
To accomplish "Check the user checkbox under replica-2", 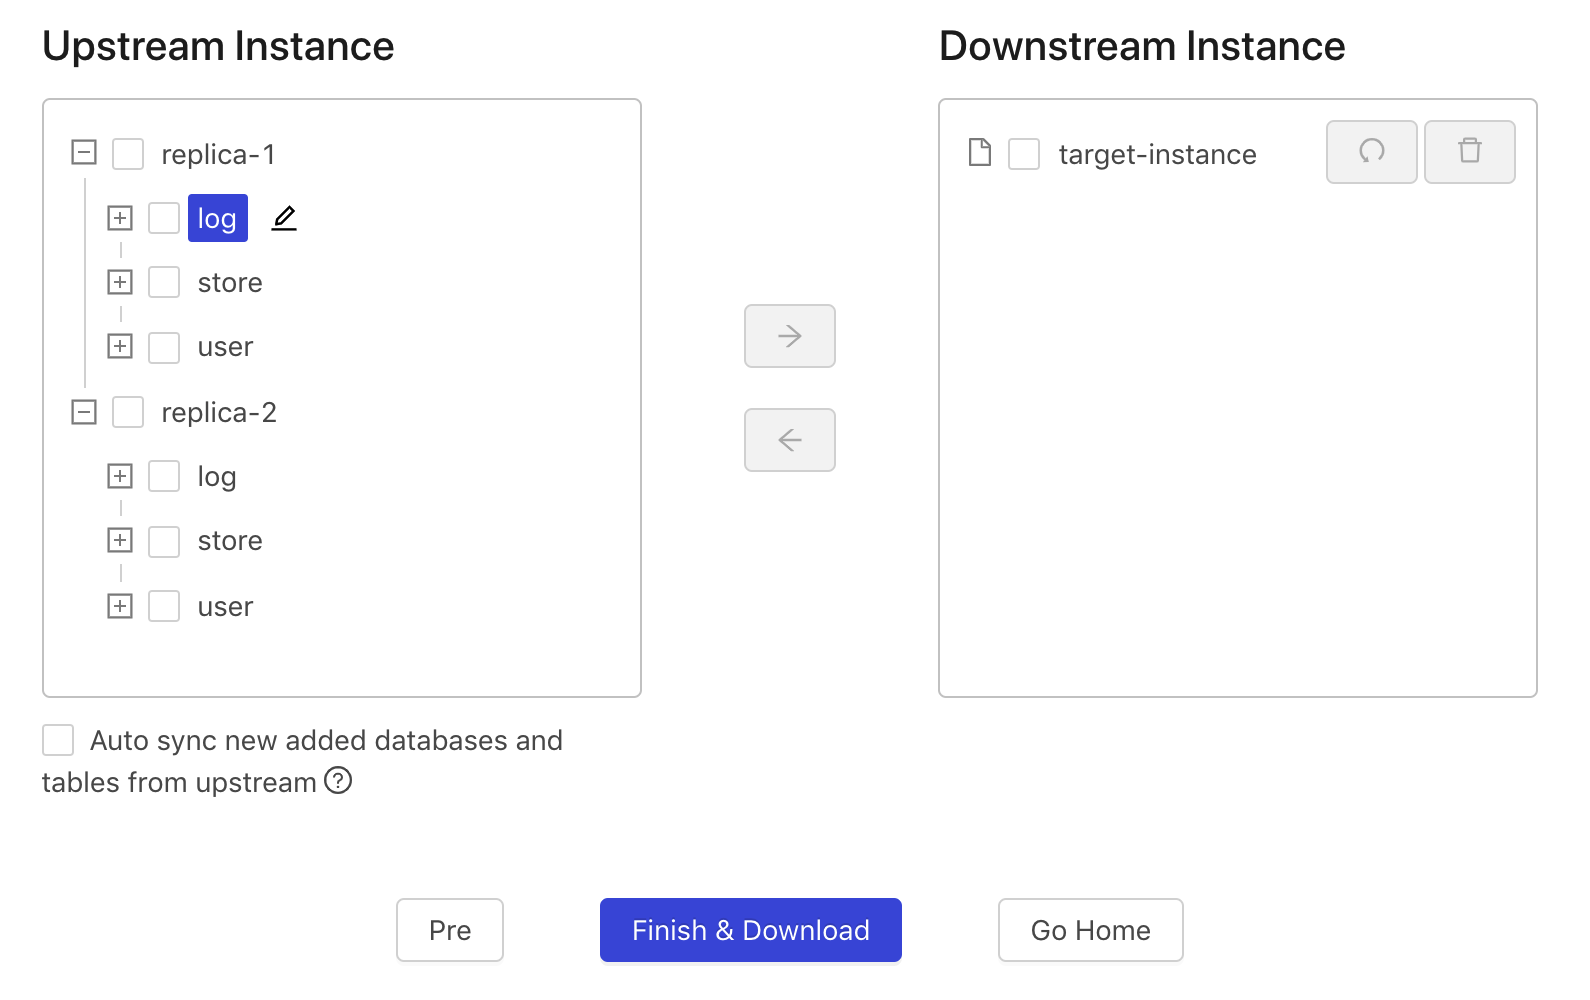I will pos(164,606).
